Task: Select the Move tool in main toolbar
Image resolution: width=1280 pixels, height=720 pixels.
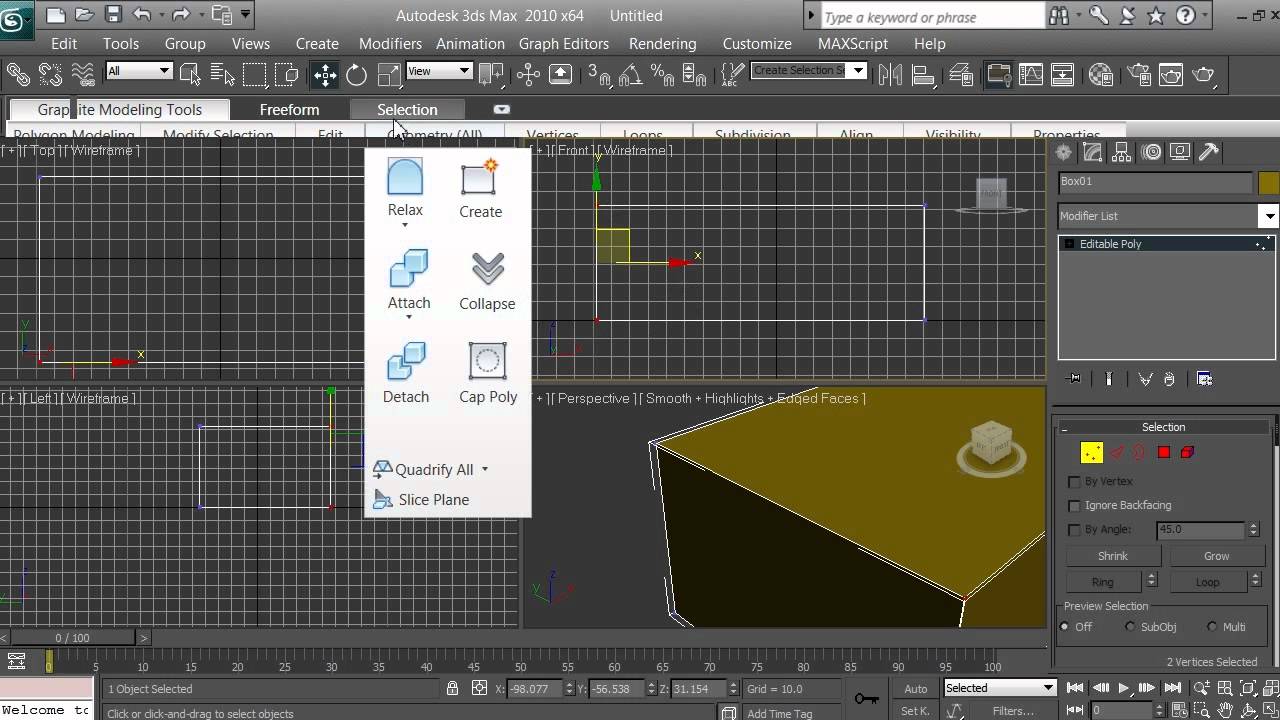Action: [x=325, y=74]
